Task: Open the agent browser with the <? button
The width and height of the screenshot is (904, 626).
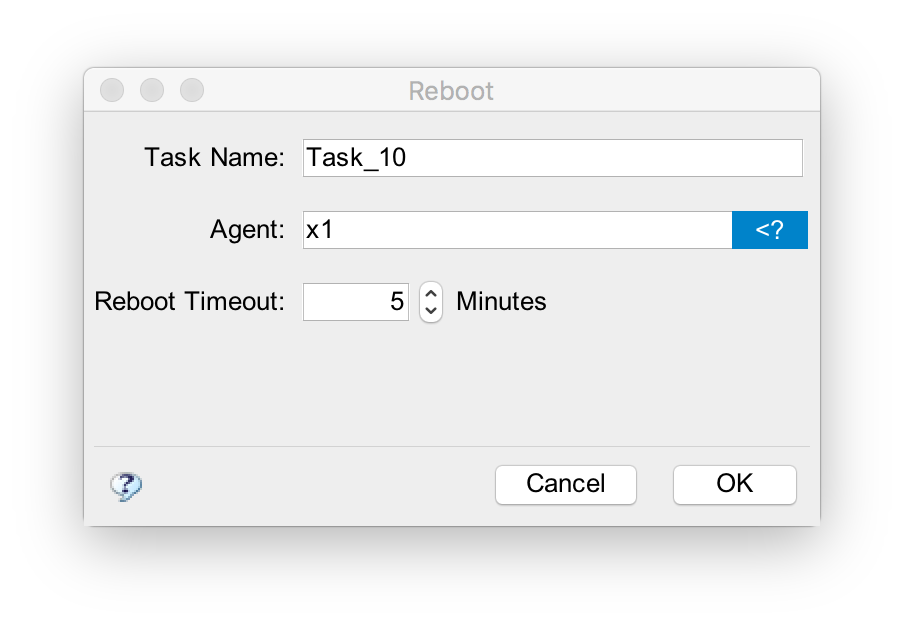Action: [770, 230]
